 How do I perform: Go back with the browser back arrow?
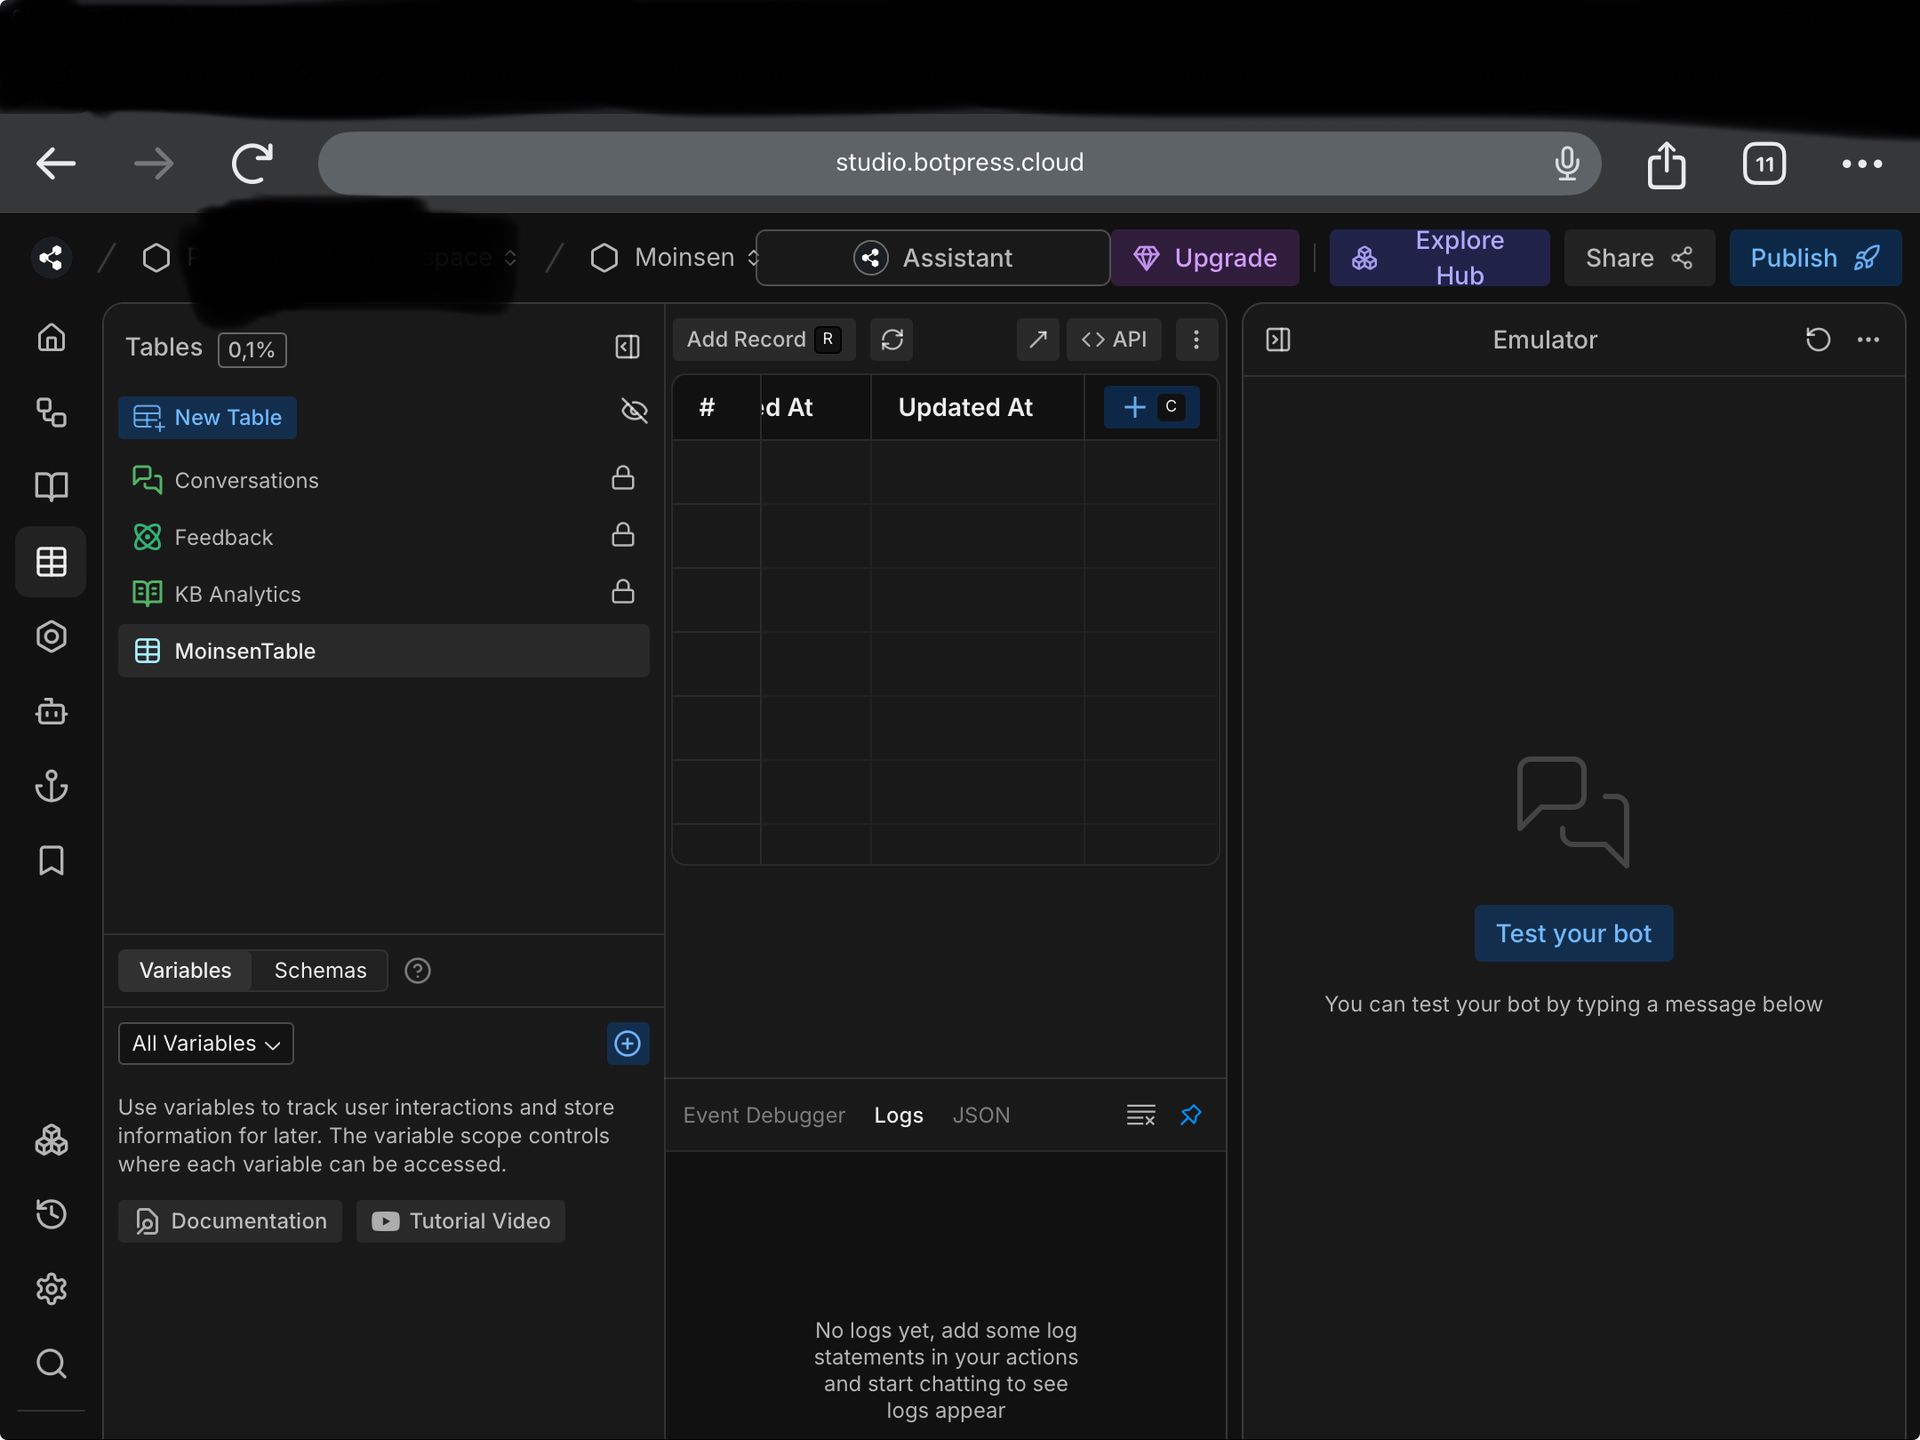[56, 163]
